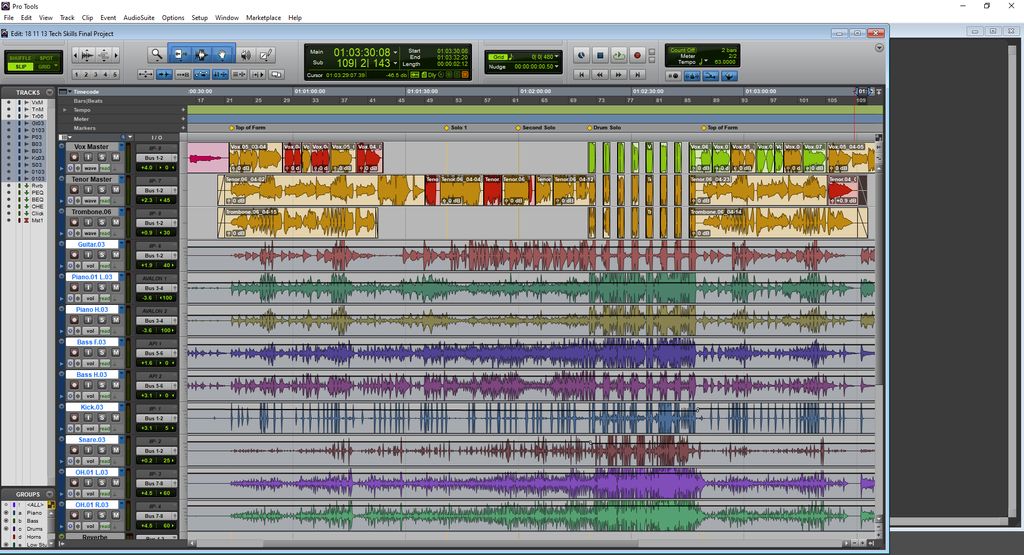Open the Clip menu
1024x555 pixels.
pyautogui.click(x=87, y=18)
